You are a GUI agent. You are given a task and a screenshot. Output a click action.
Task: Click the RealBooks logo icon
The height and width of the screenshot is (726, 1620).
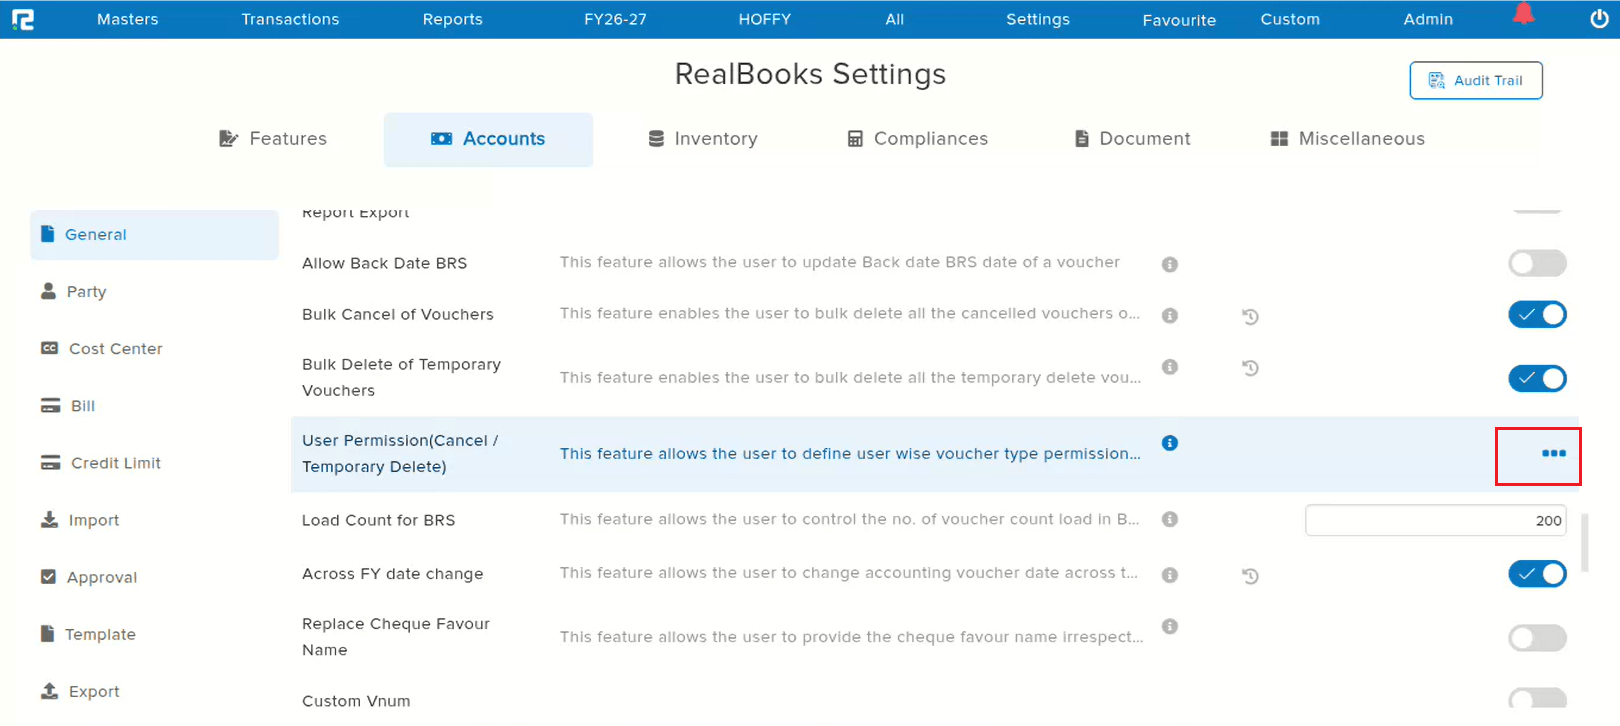[x=23, y=19]
